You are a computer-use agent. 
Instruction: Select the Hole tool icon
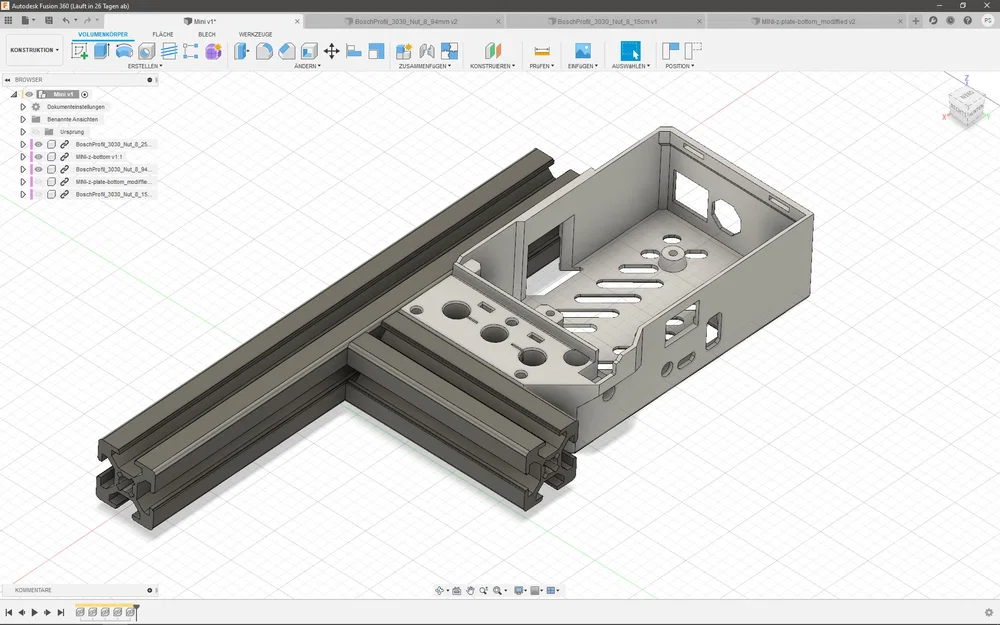click(146, 51)
